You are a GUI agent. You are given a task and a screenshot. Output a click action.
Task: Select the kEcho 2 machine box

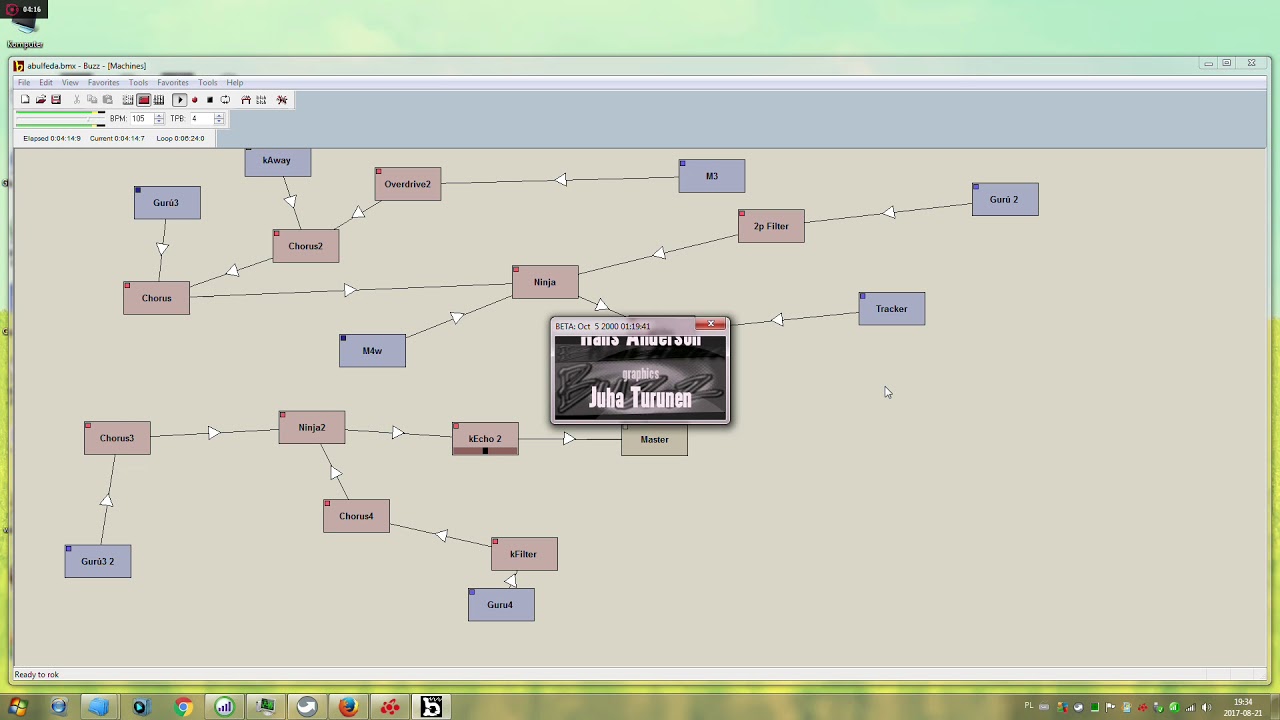[485, 439]
